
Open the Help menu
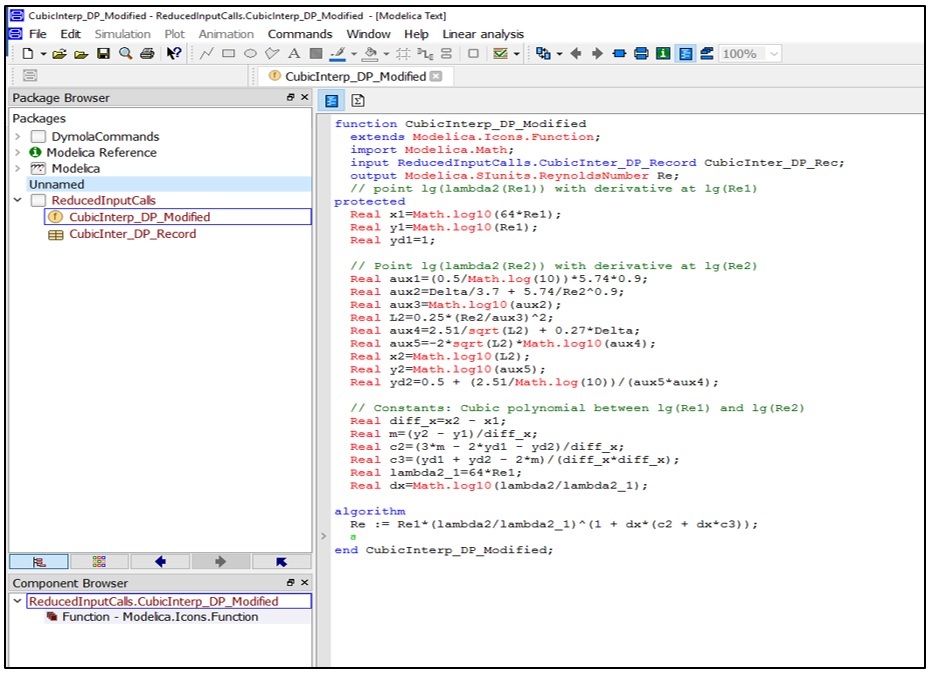[416, 34]
